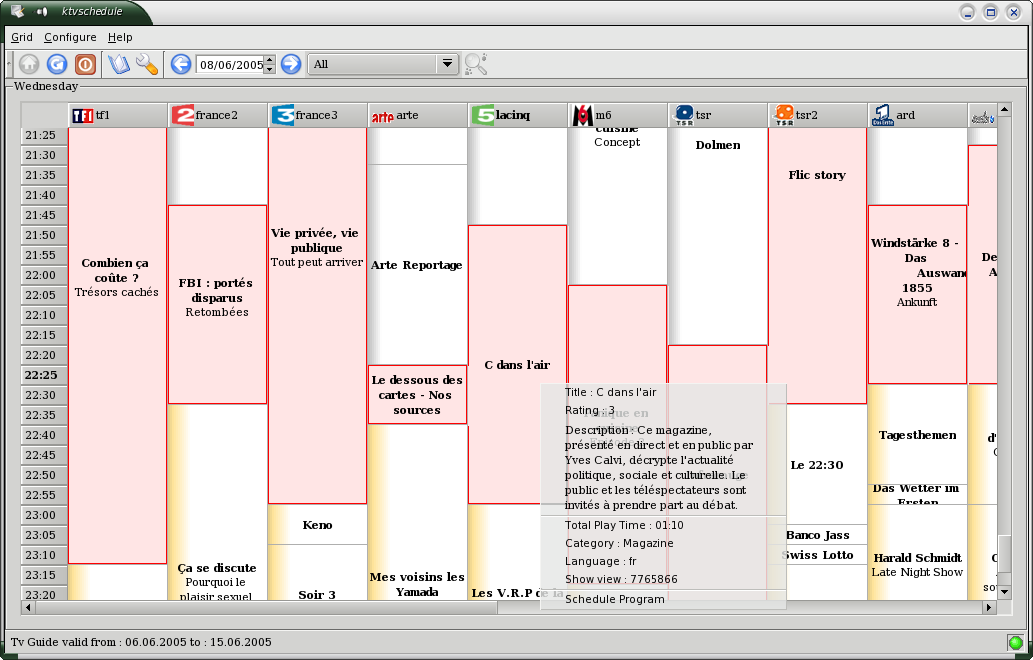Click the 21:25 time row label
Viewport: 1033px width, 660px height.
[x=44, y=135]
